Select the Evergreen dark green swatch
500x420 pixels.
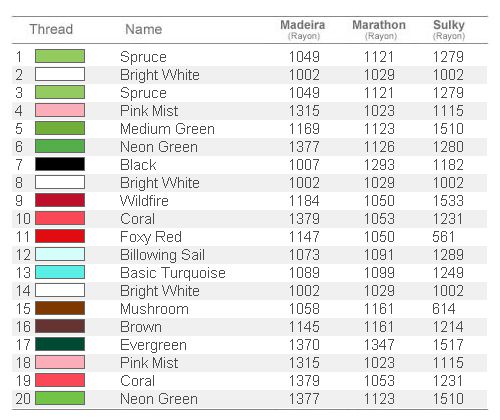pos(60,344)
